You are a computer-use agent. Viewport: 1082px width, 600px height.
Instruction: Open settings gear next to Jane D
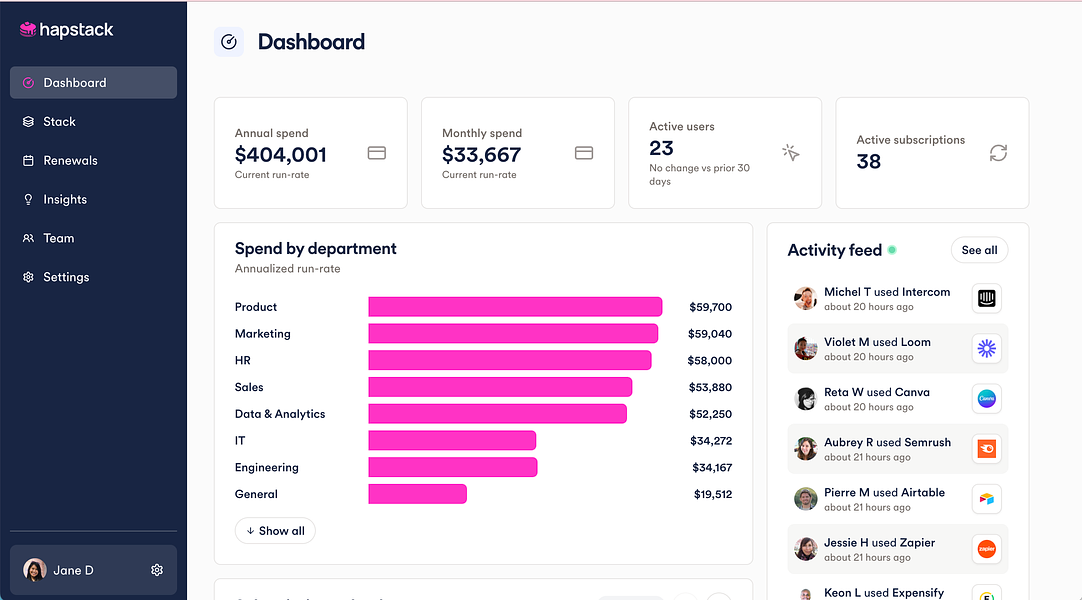point(157,570)
